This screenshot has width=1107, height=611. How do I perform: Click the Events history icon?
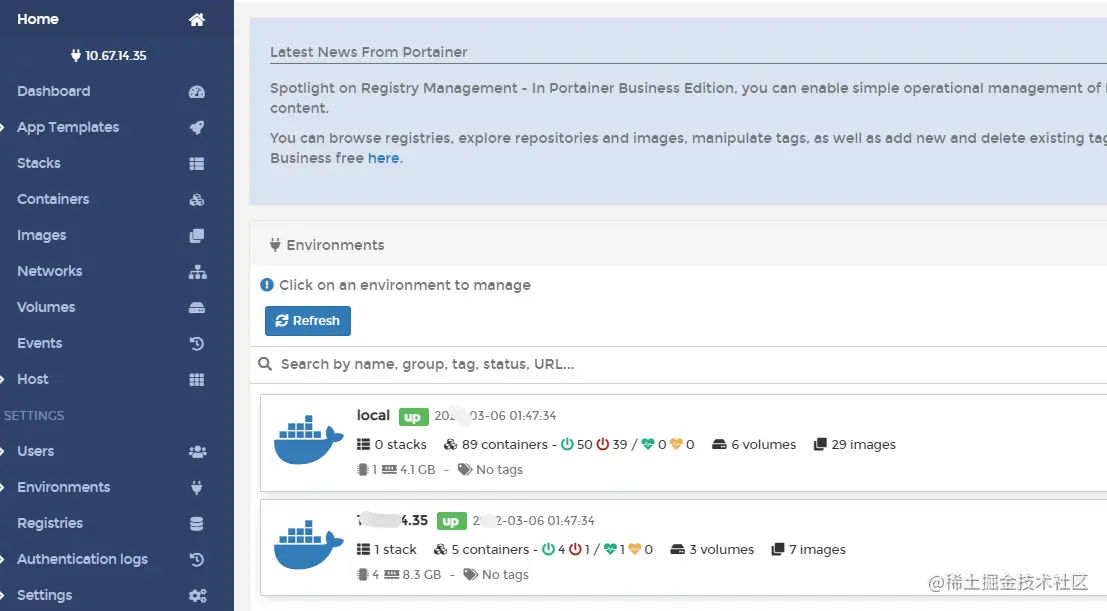pyautogui.click(x=197, y=344)
